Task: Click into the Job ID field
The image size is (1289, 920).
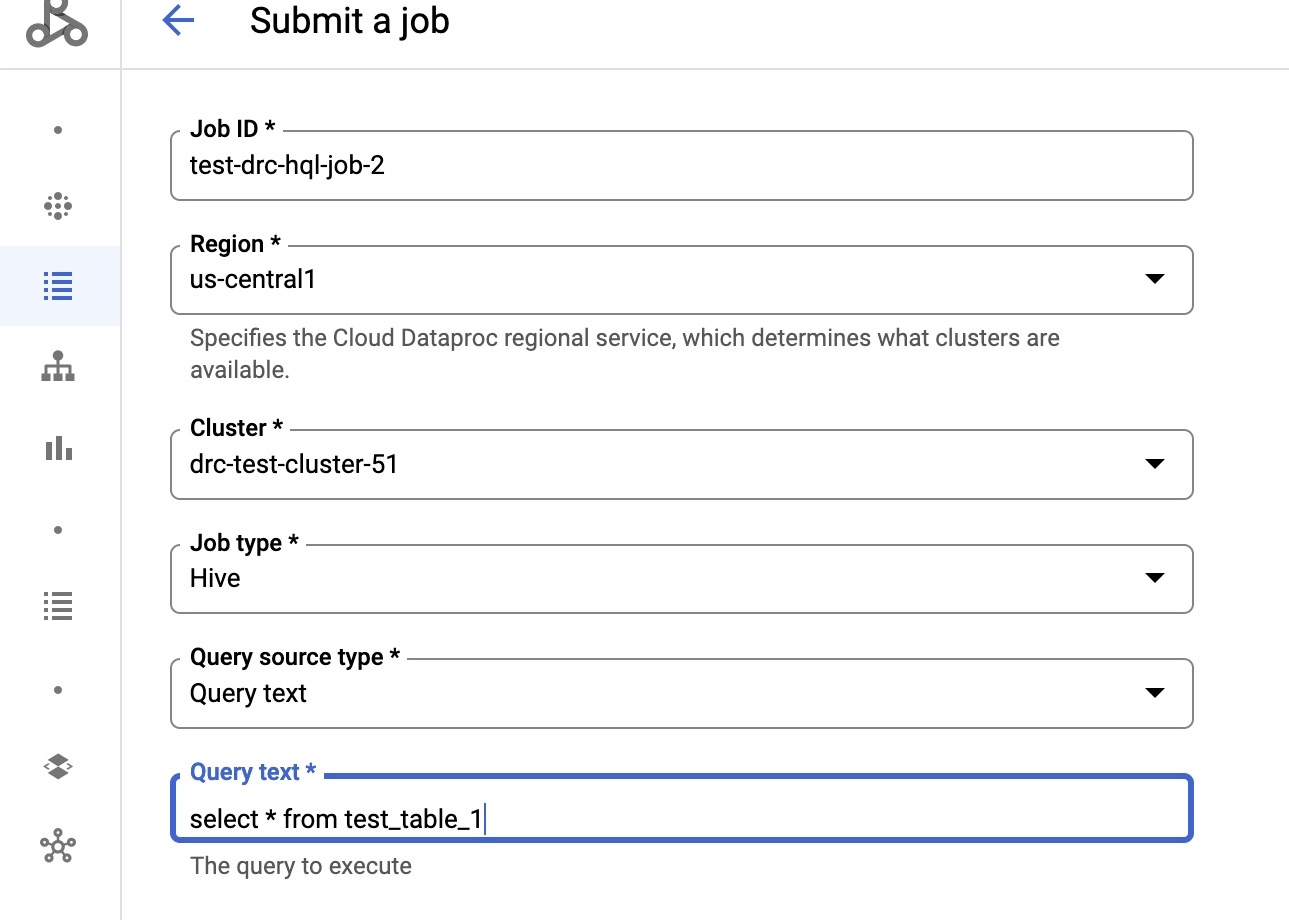Action: coord(680,165)
